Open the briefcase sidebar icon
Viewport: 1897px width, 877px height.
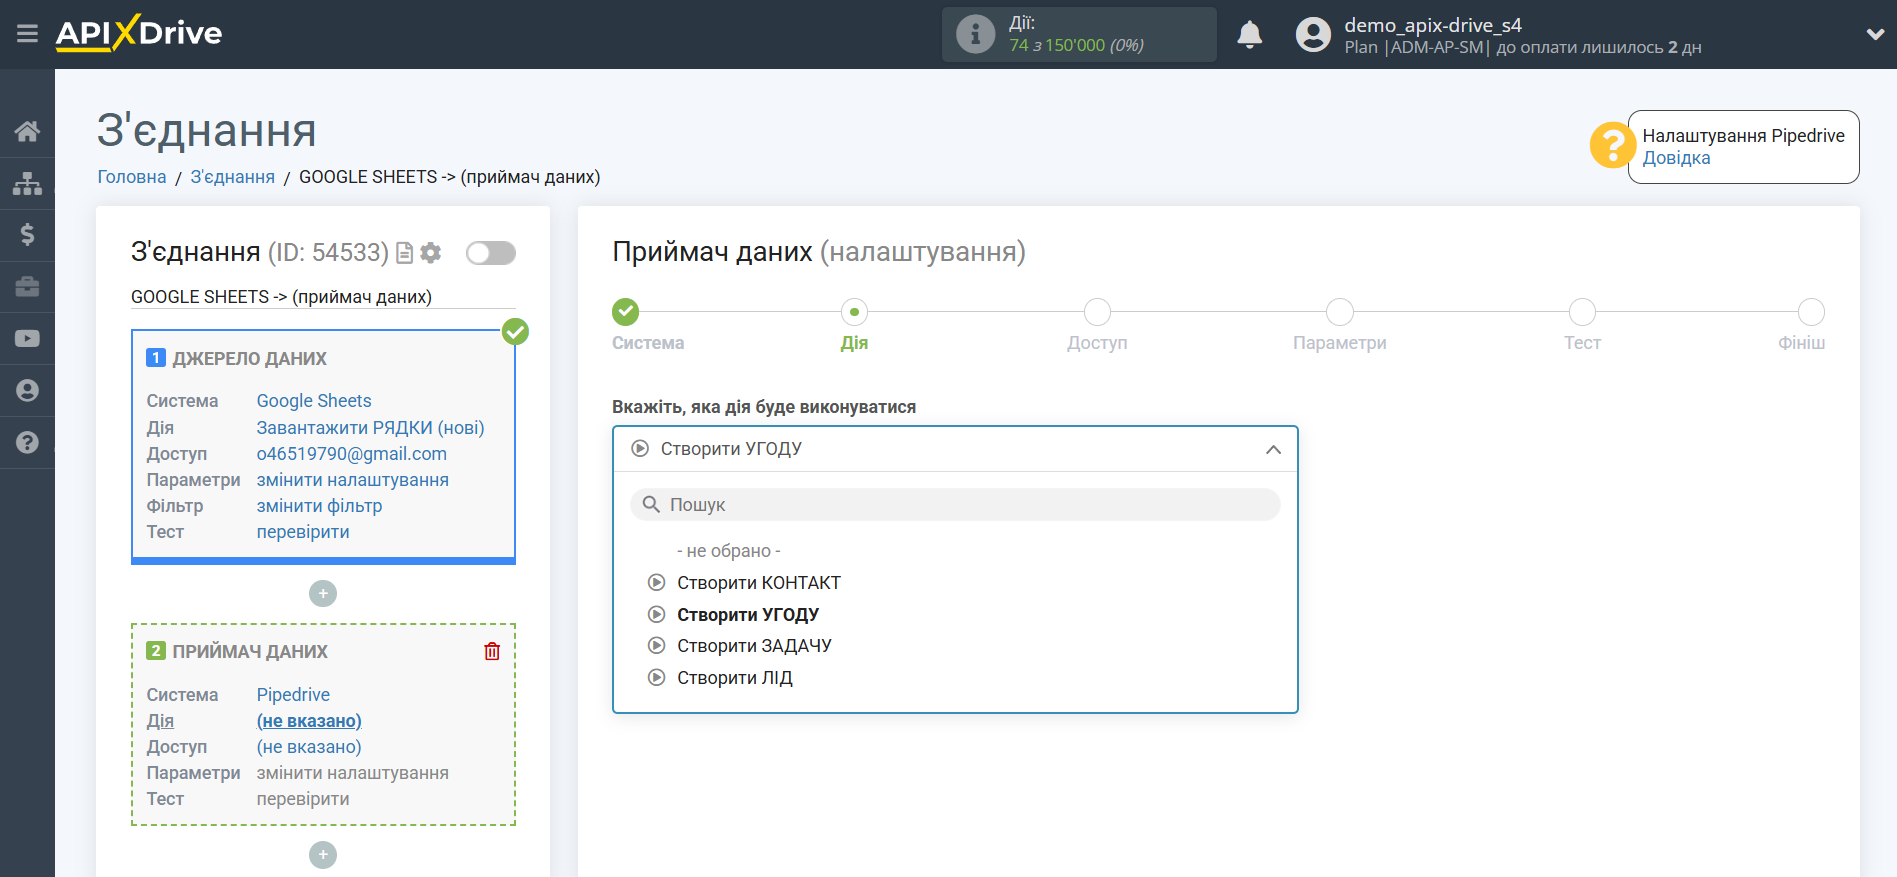click(x=27, y=287)
